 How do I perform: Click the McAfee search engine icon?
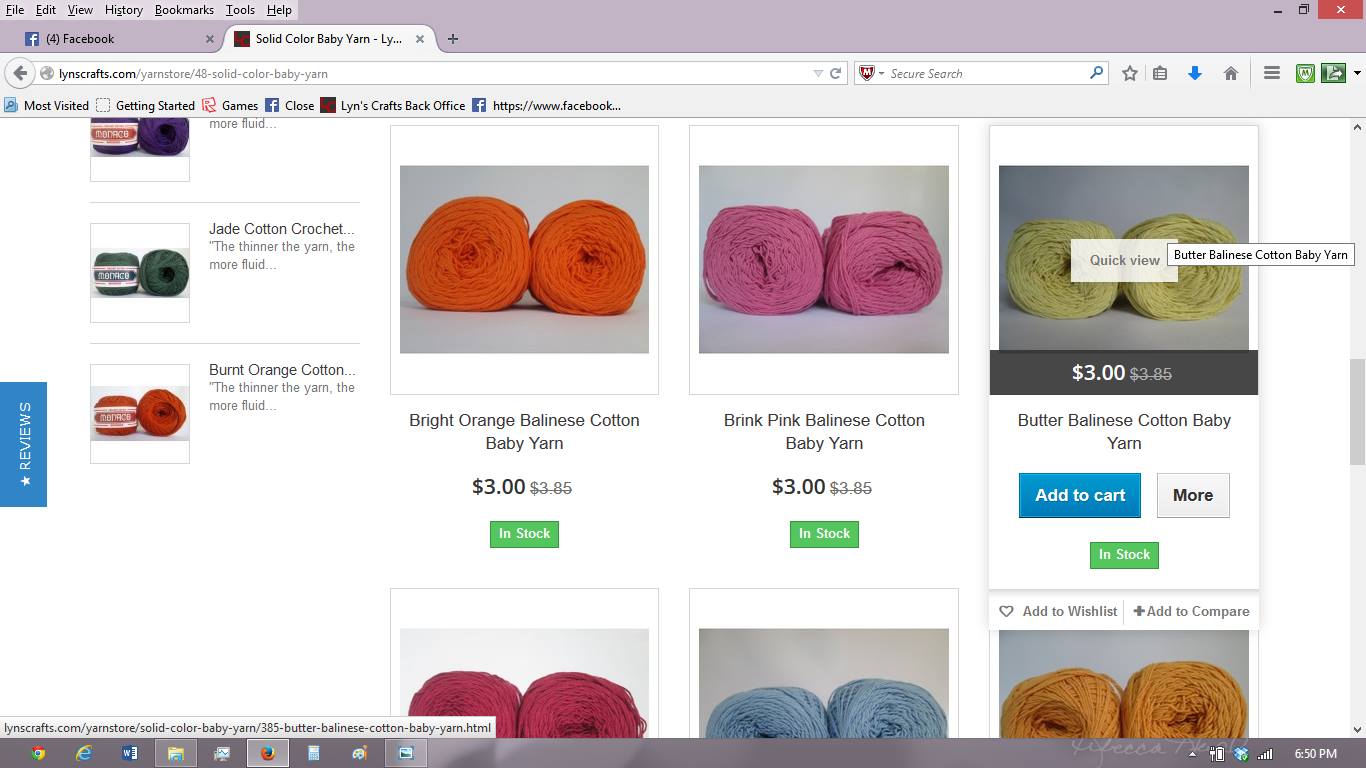pyautogui.click(x=867, y=73)
